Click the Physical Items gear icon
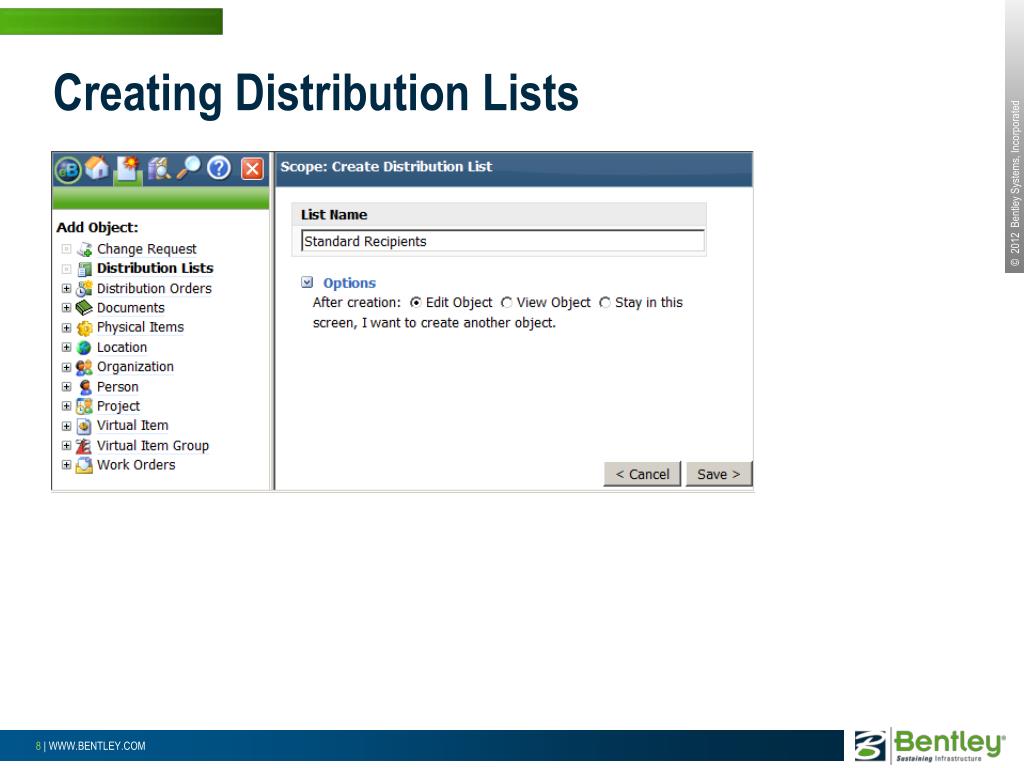This screenshot has width=1024, height=768. pyautogui.click(x=84, y=328)
